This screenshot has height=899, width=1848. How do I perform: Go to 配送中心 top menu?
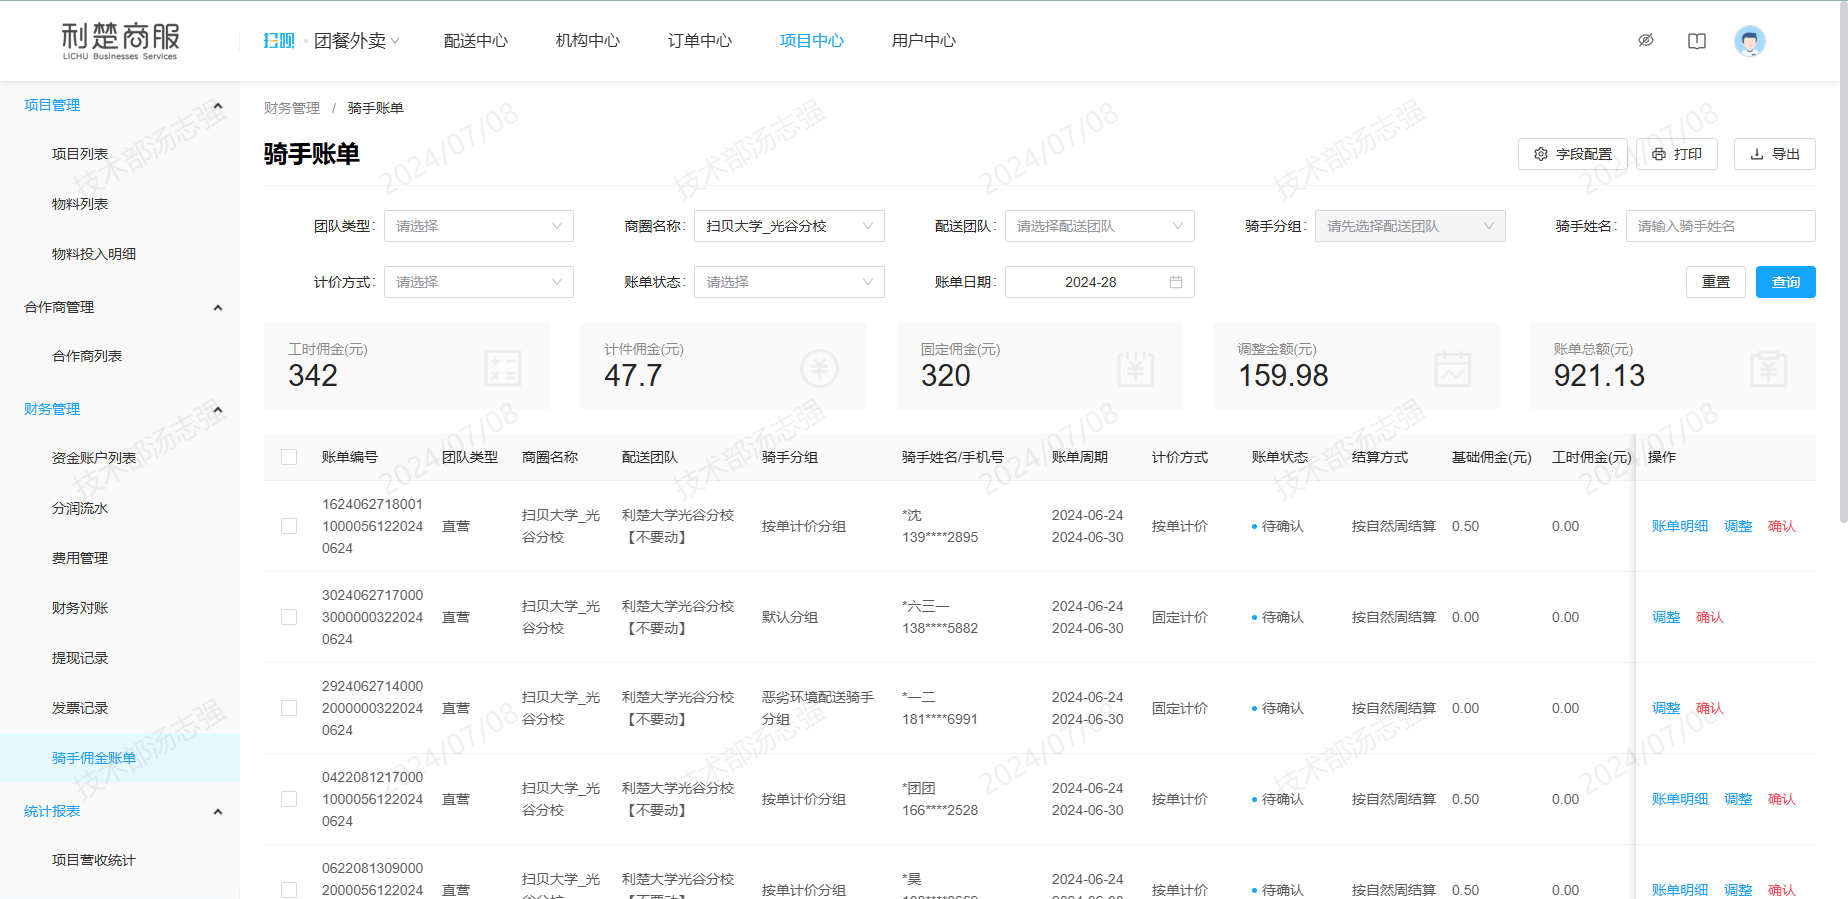click(x=476, y=41)
